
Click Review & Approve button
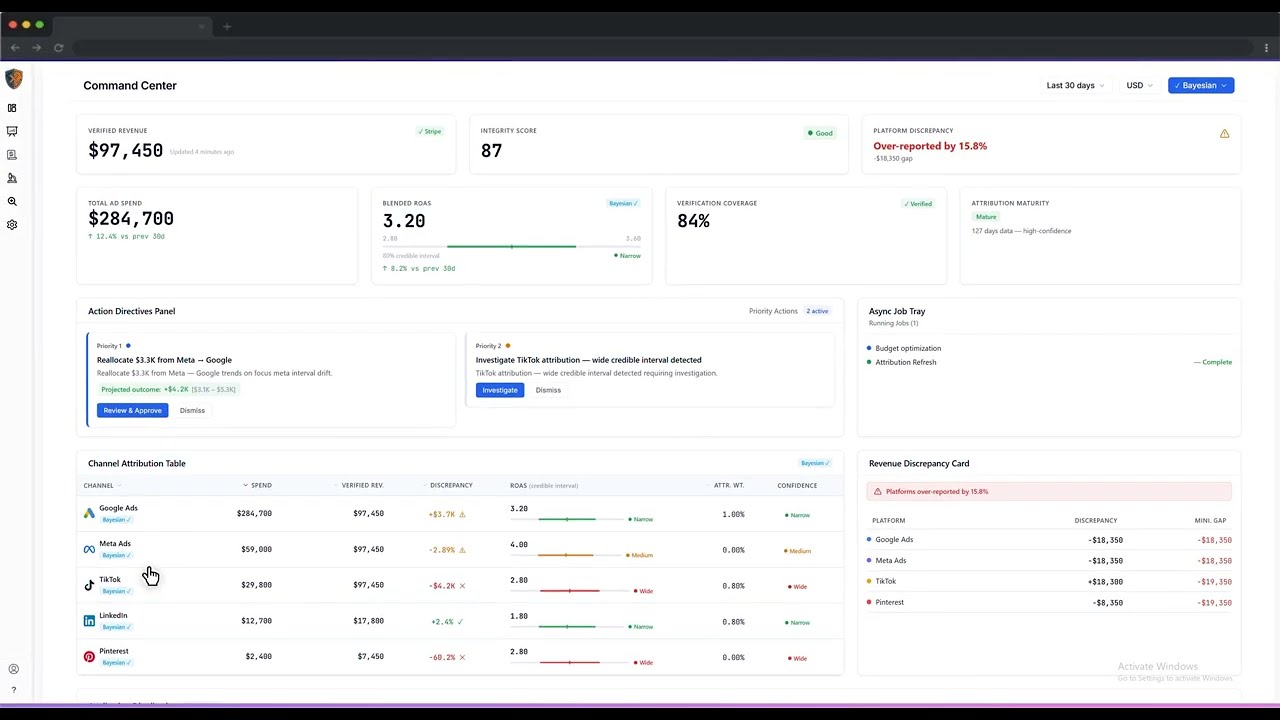[132, 411]
